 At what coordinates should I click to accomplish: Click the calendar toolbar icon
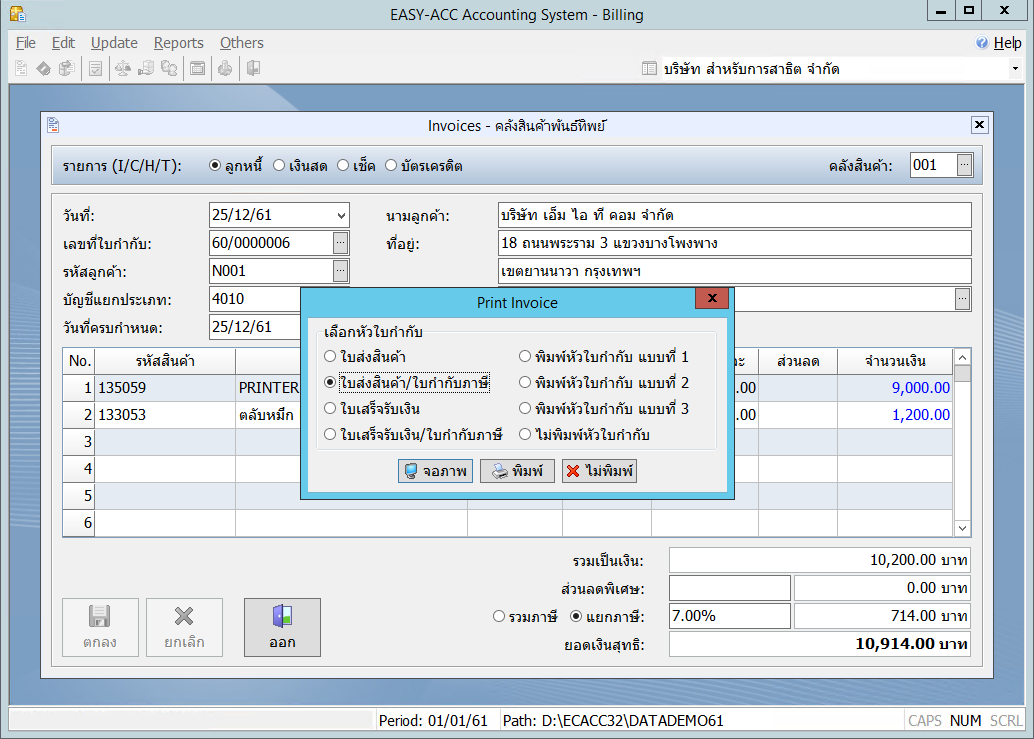tap(198, 69)
